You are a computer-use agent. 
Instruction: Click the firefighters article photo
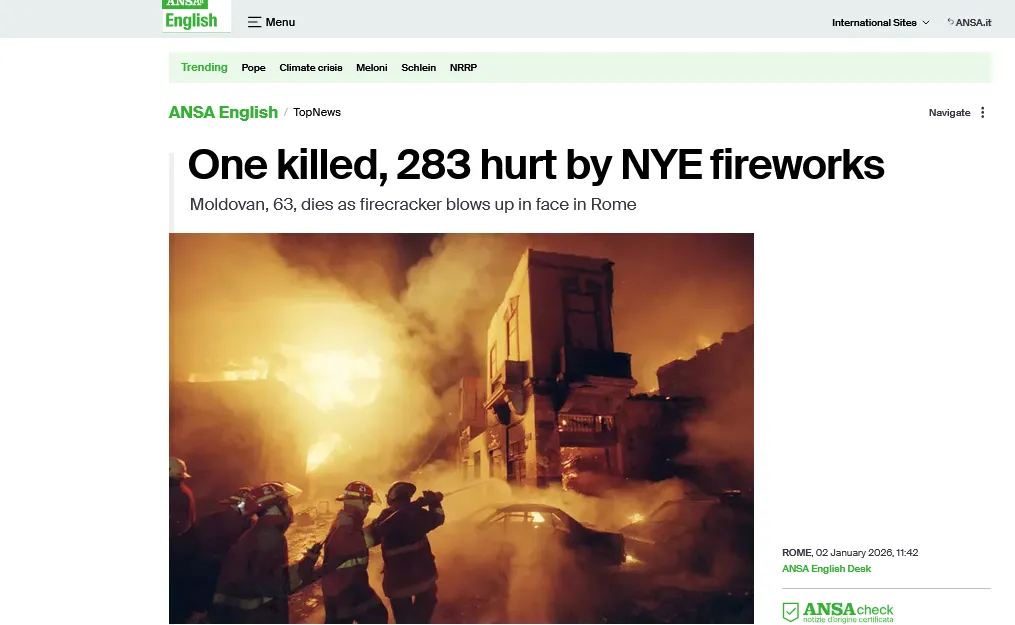pos(461,428)
